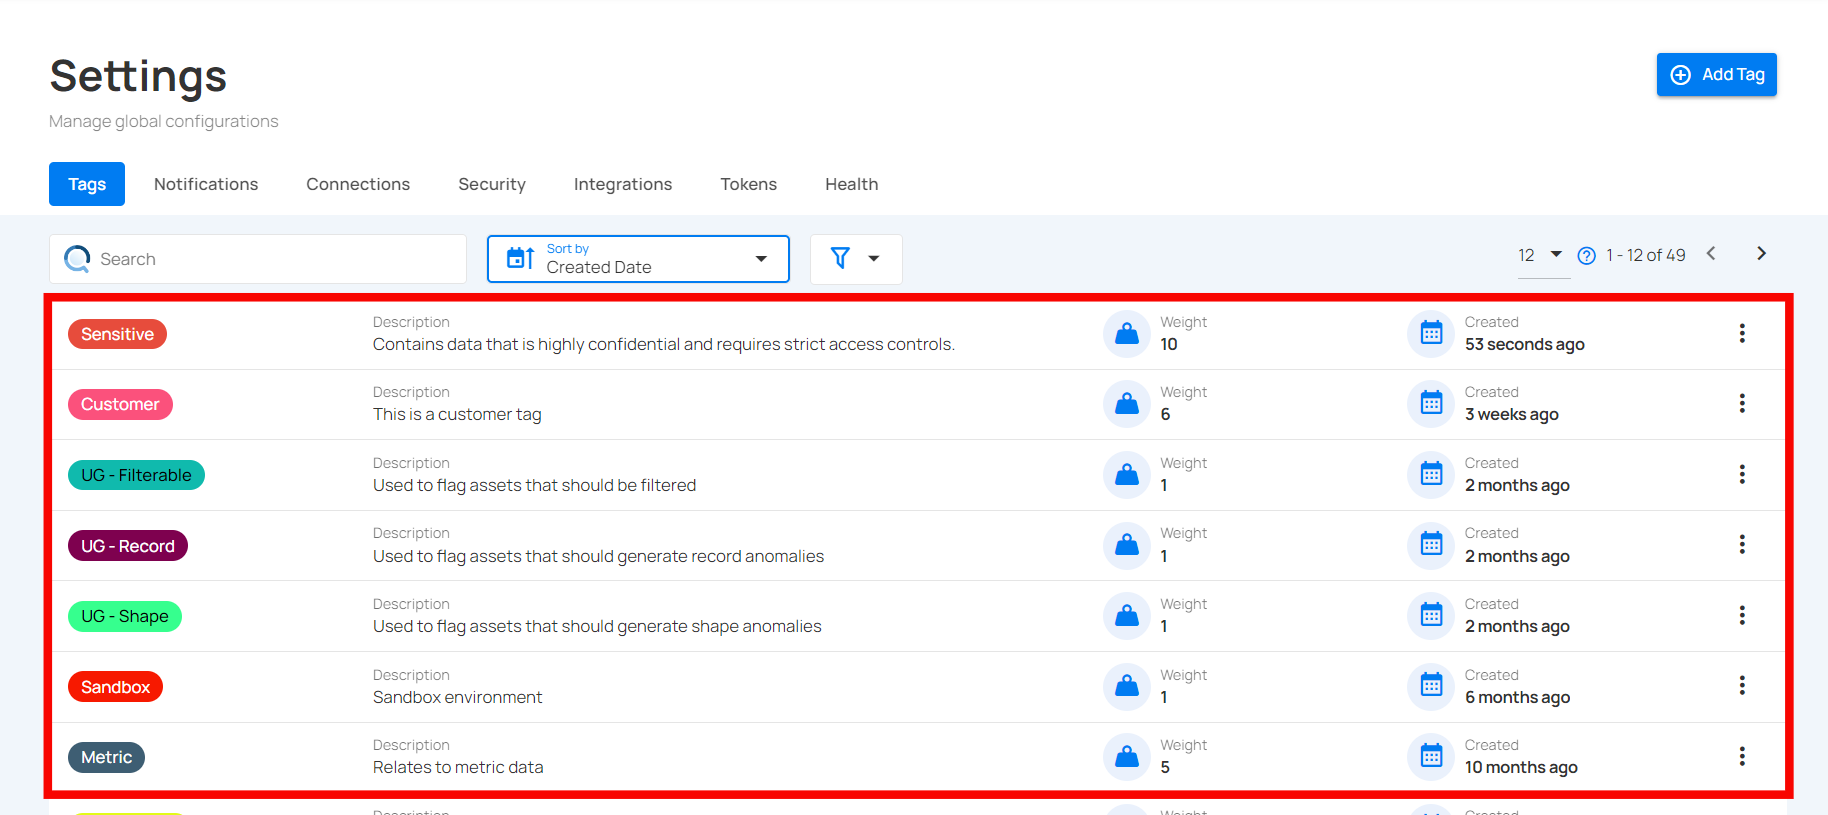Go to the previous page of tags
This screenshot has width=1828, height=815.
click(1711, 254)
